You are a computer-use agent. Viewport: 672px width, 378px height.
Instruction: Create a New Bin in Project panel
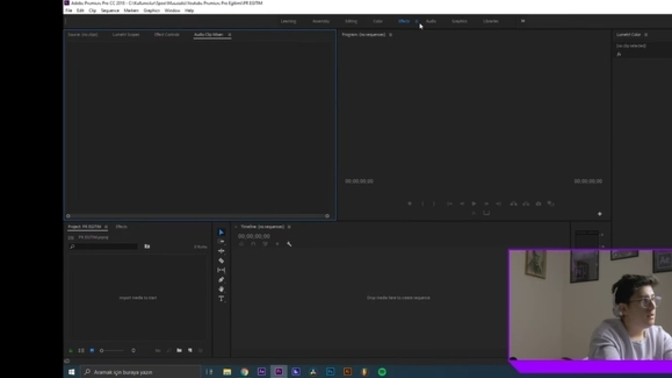tap(179, 351)
